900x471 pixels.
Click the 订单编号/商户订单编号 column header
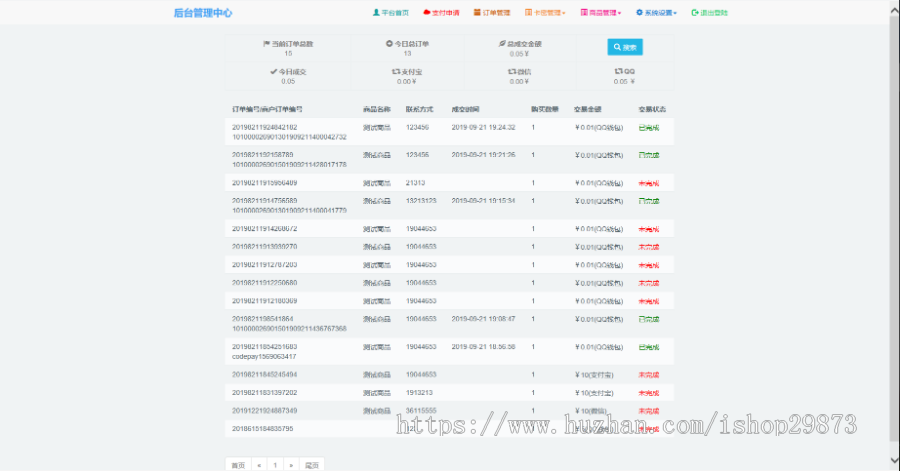[x=267, y=109]
